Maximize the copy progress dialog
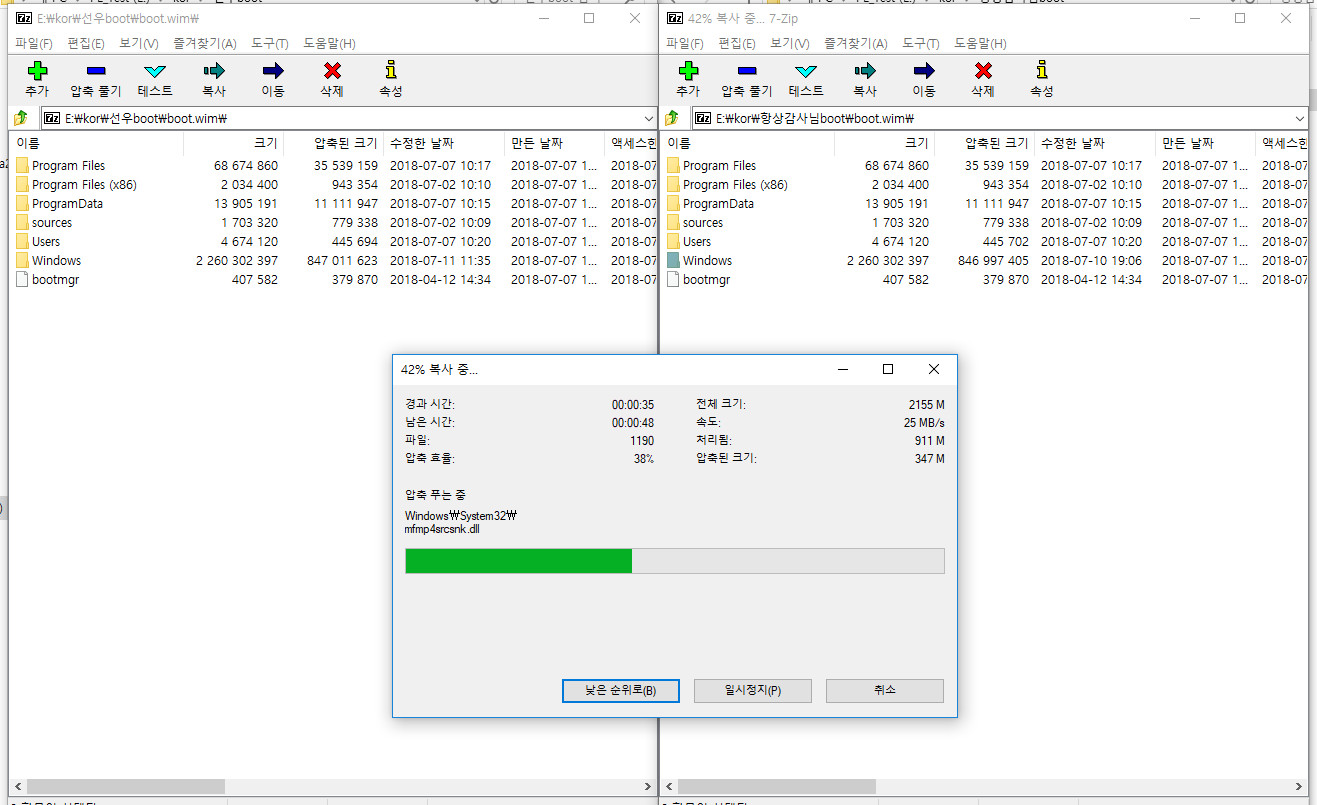 click(888, 369)
